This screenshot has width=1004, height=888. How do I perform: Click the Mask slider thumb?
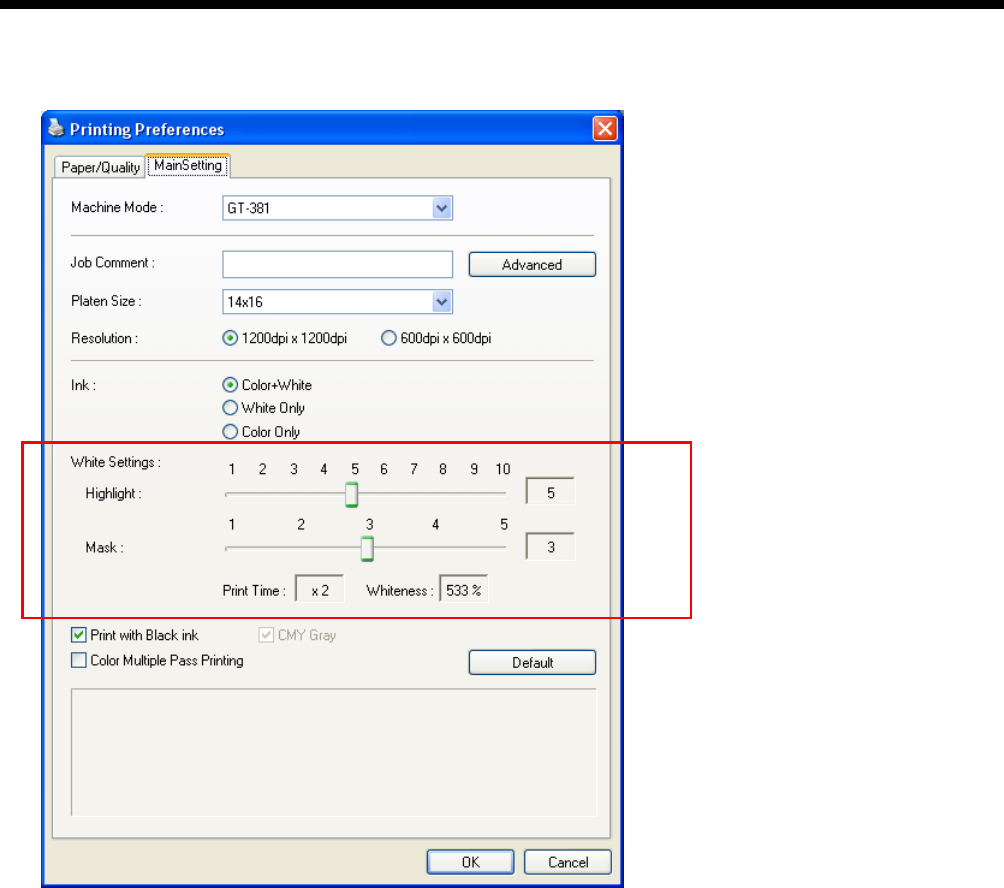point(367,549)
